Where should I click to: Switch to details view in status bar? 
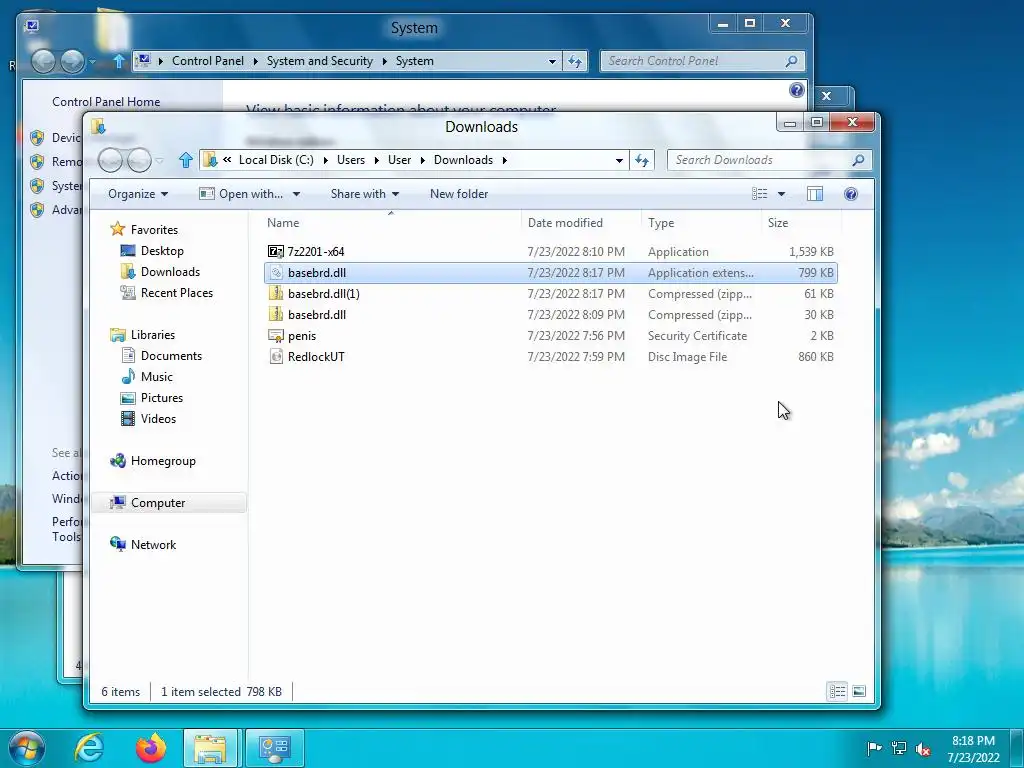[x=837, y=691]
